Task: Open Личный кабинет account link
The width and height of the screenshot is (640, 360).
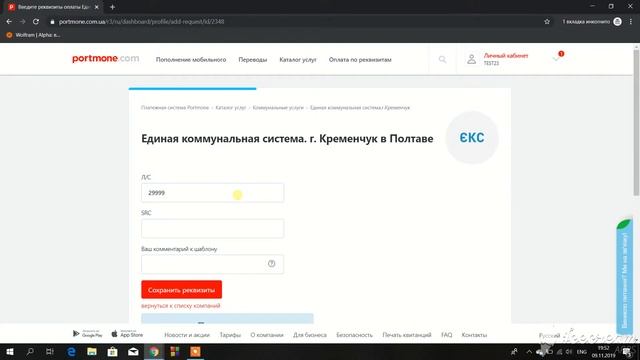Action: tap(506, 56)
